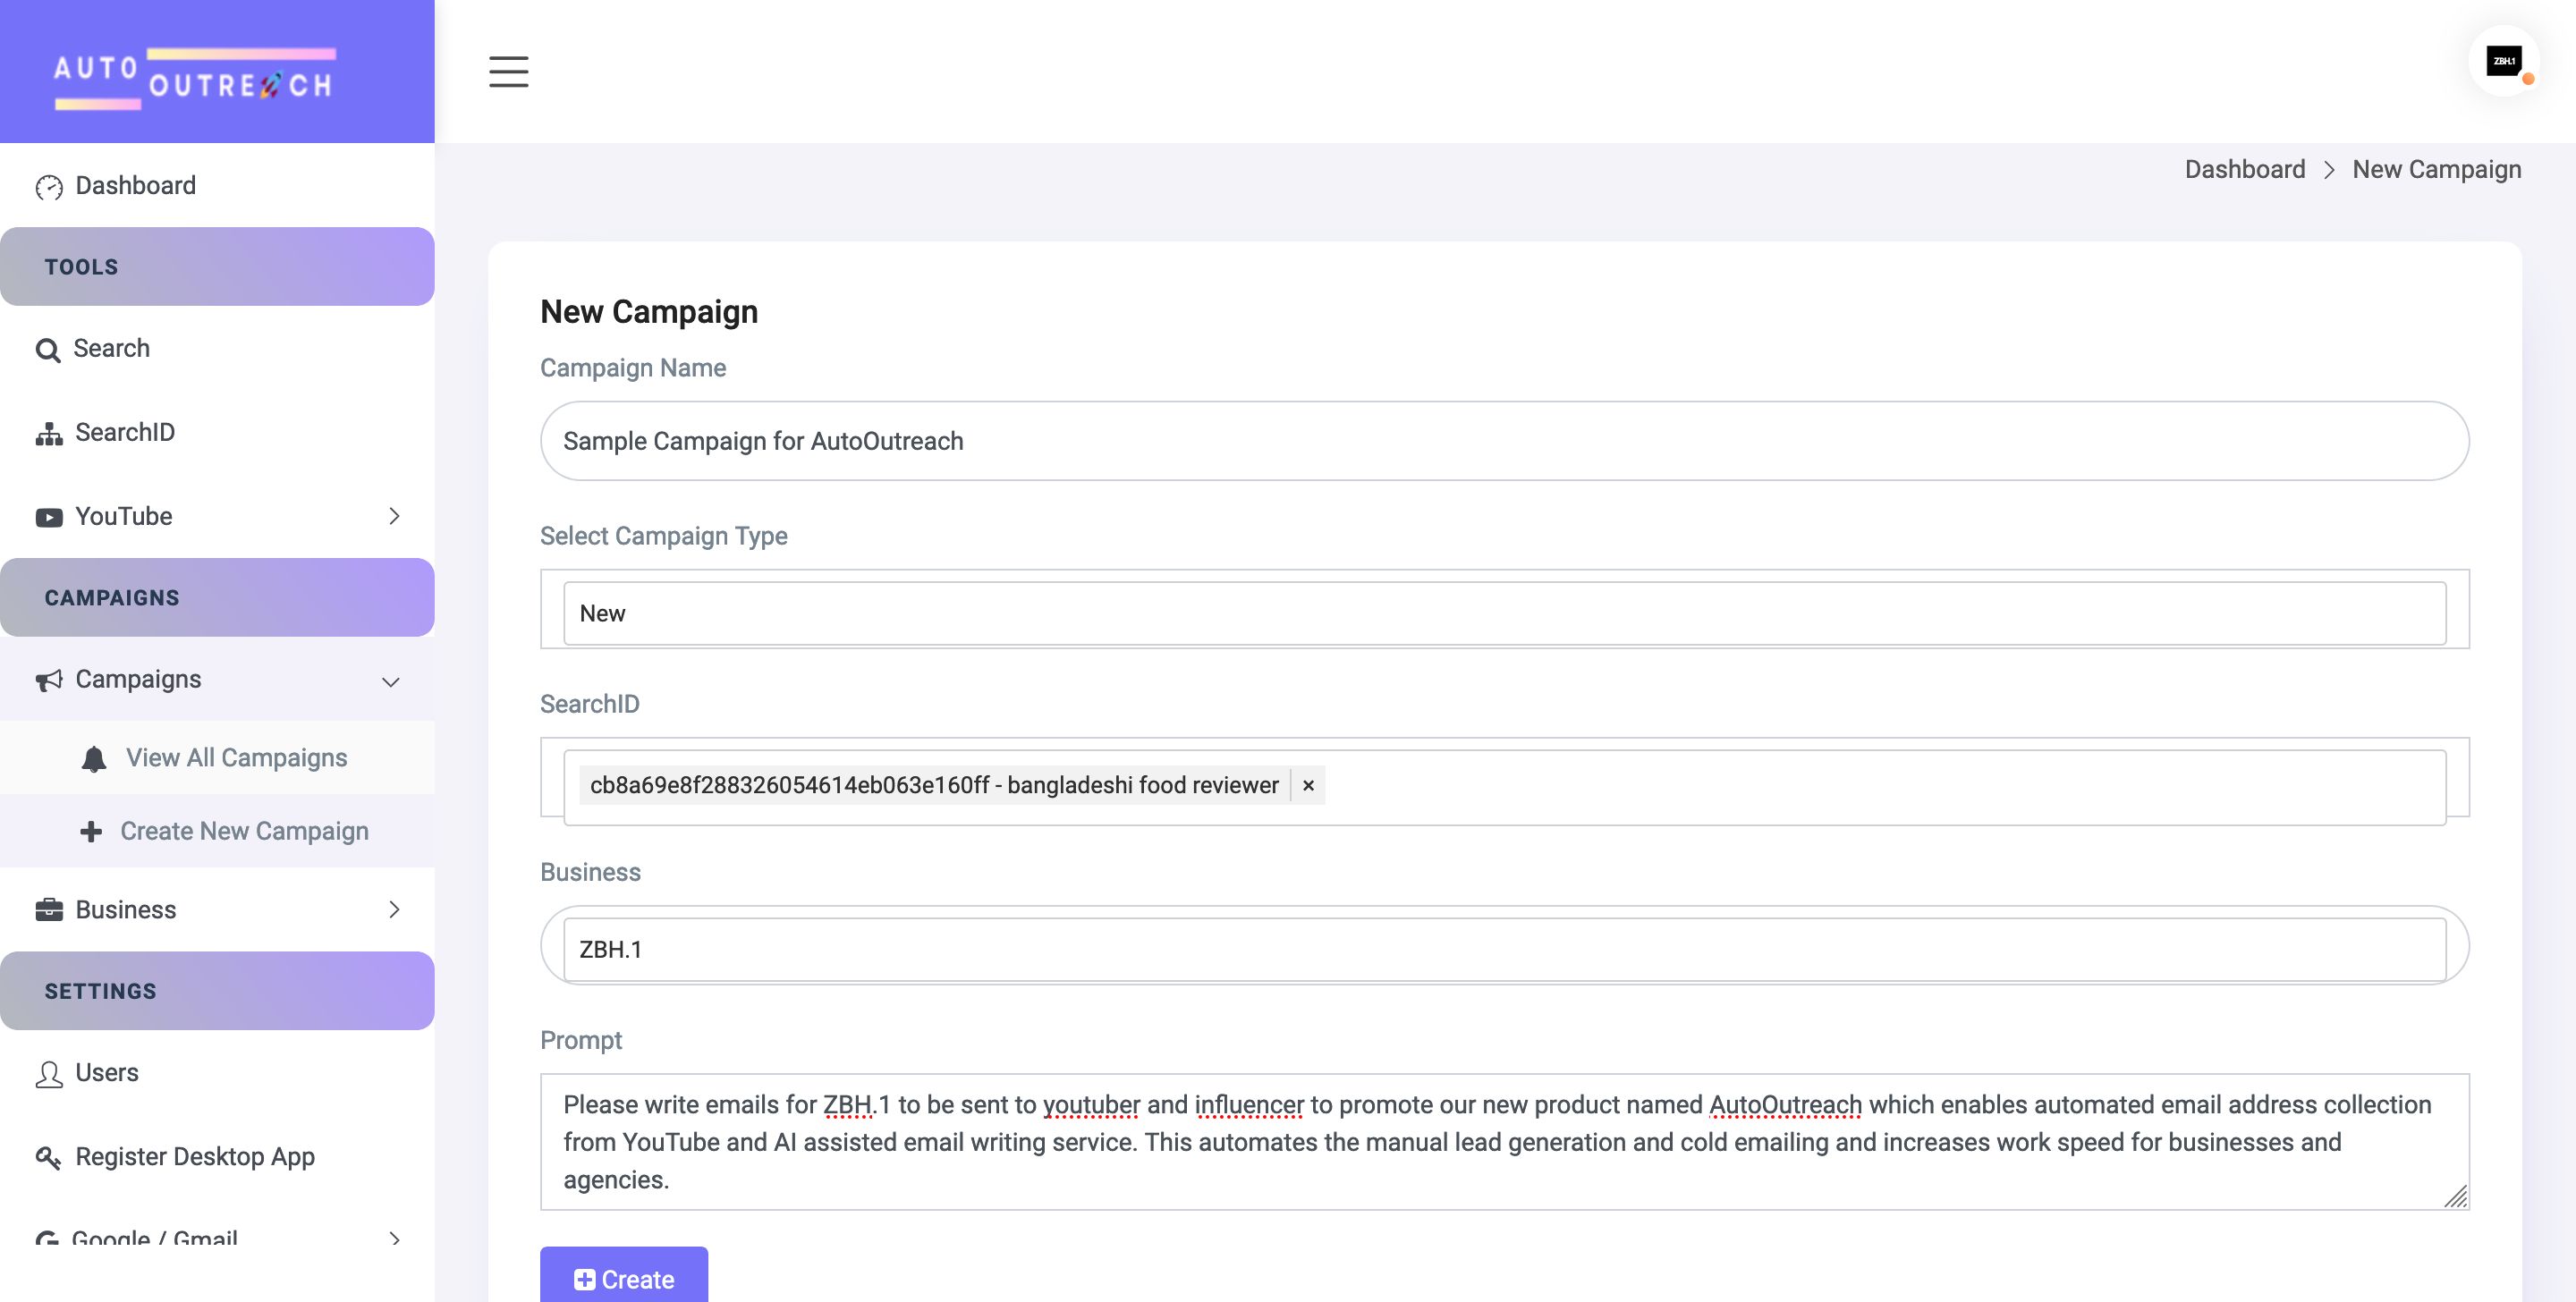2576x1302 pixels.
Task: Expand the Business submenu chevron
Action: pyautogui.click(x=394, y=909)
